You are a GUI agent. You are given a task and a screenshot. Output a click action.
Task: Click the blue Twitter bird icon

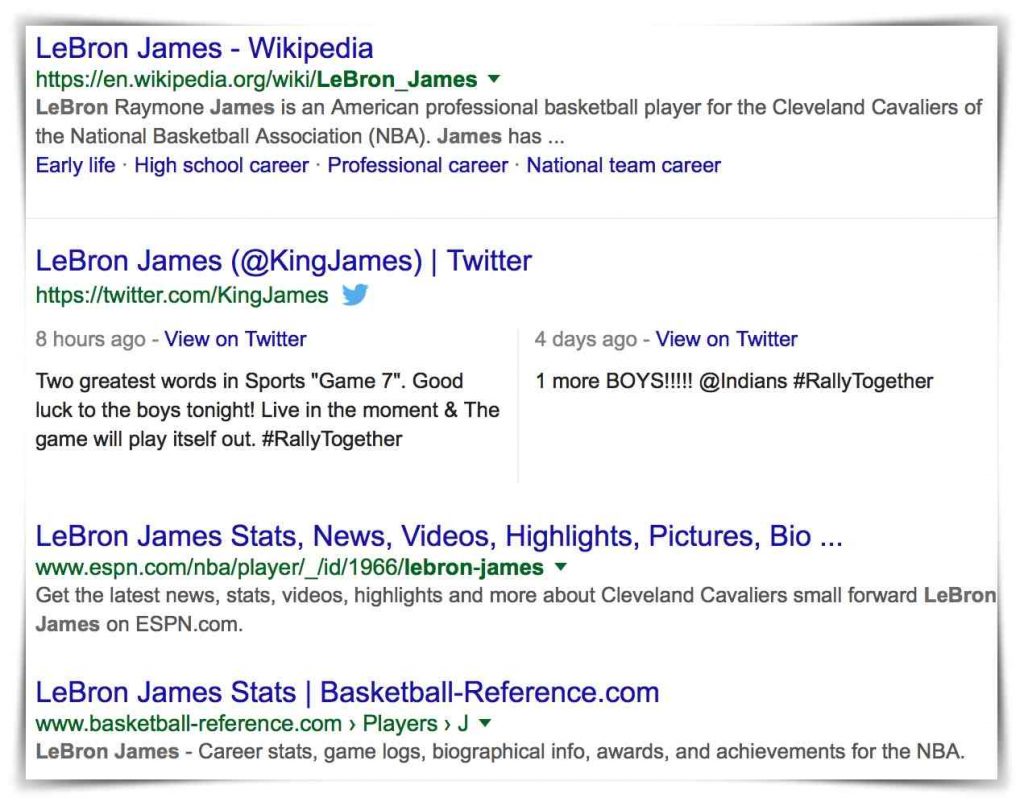[x=355, y=295]
